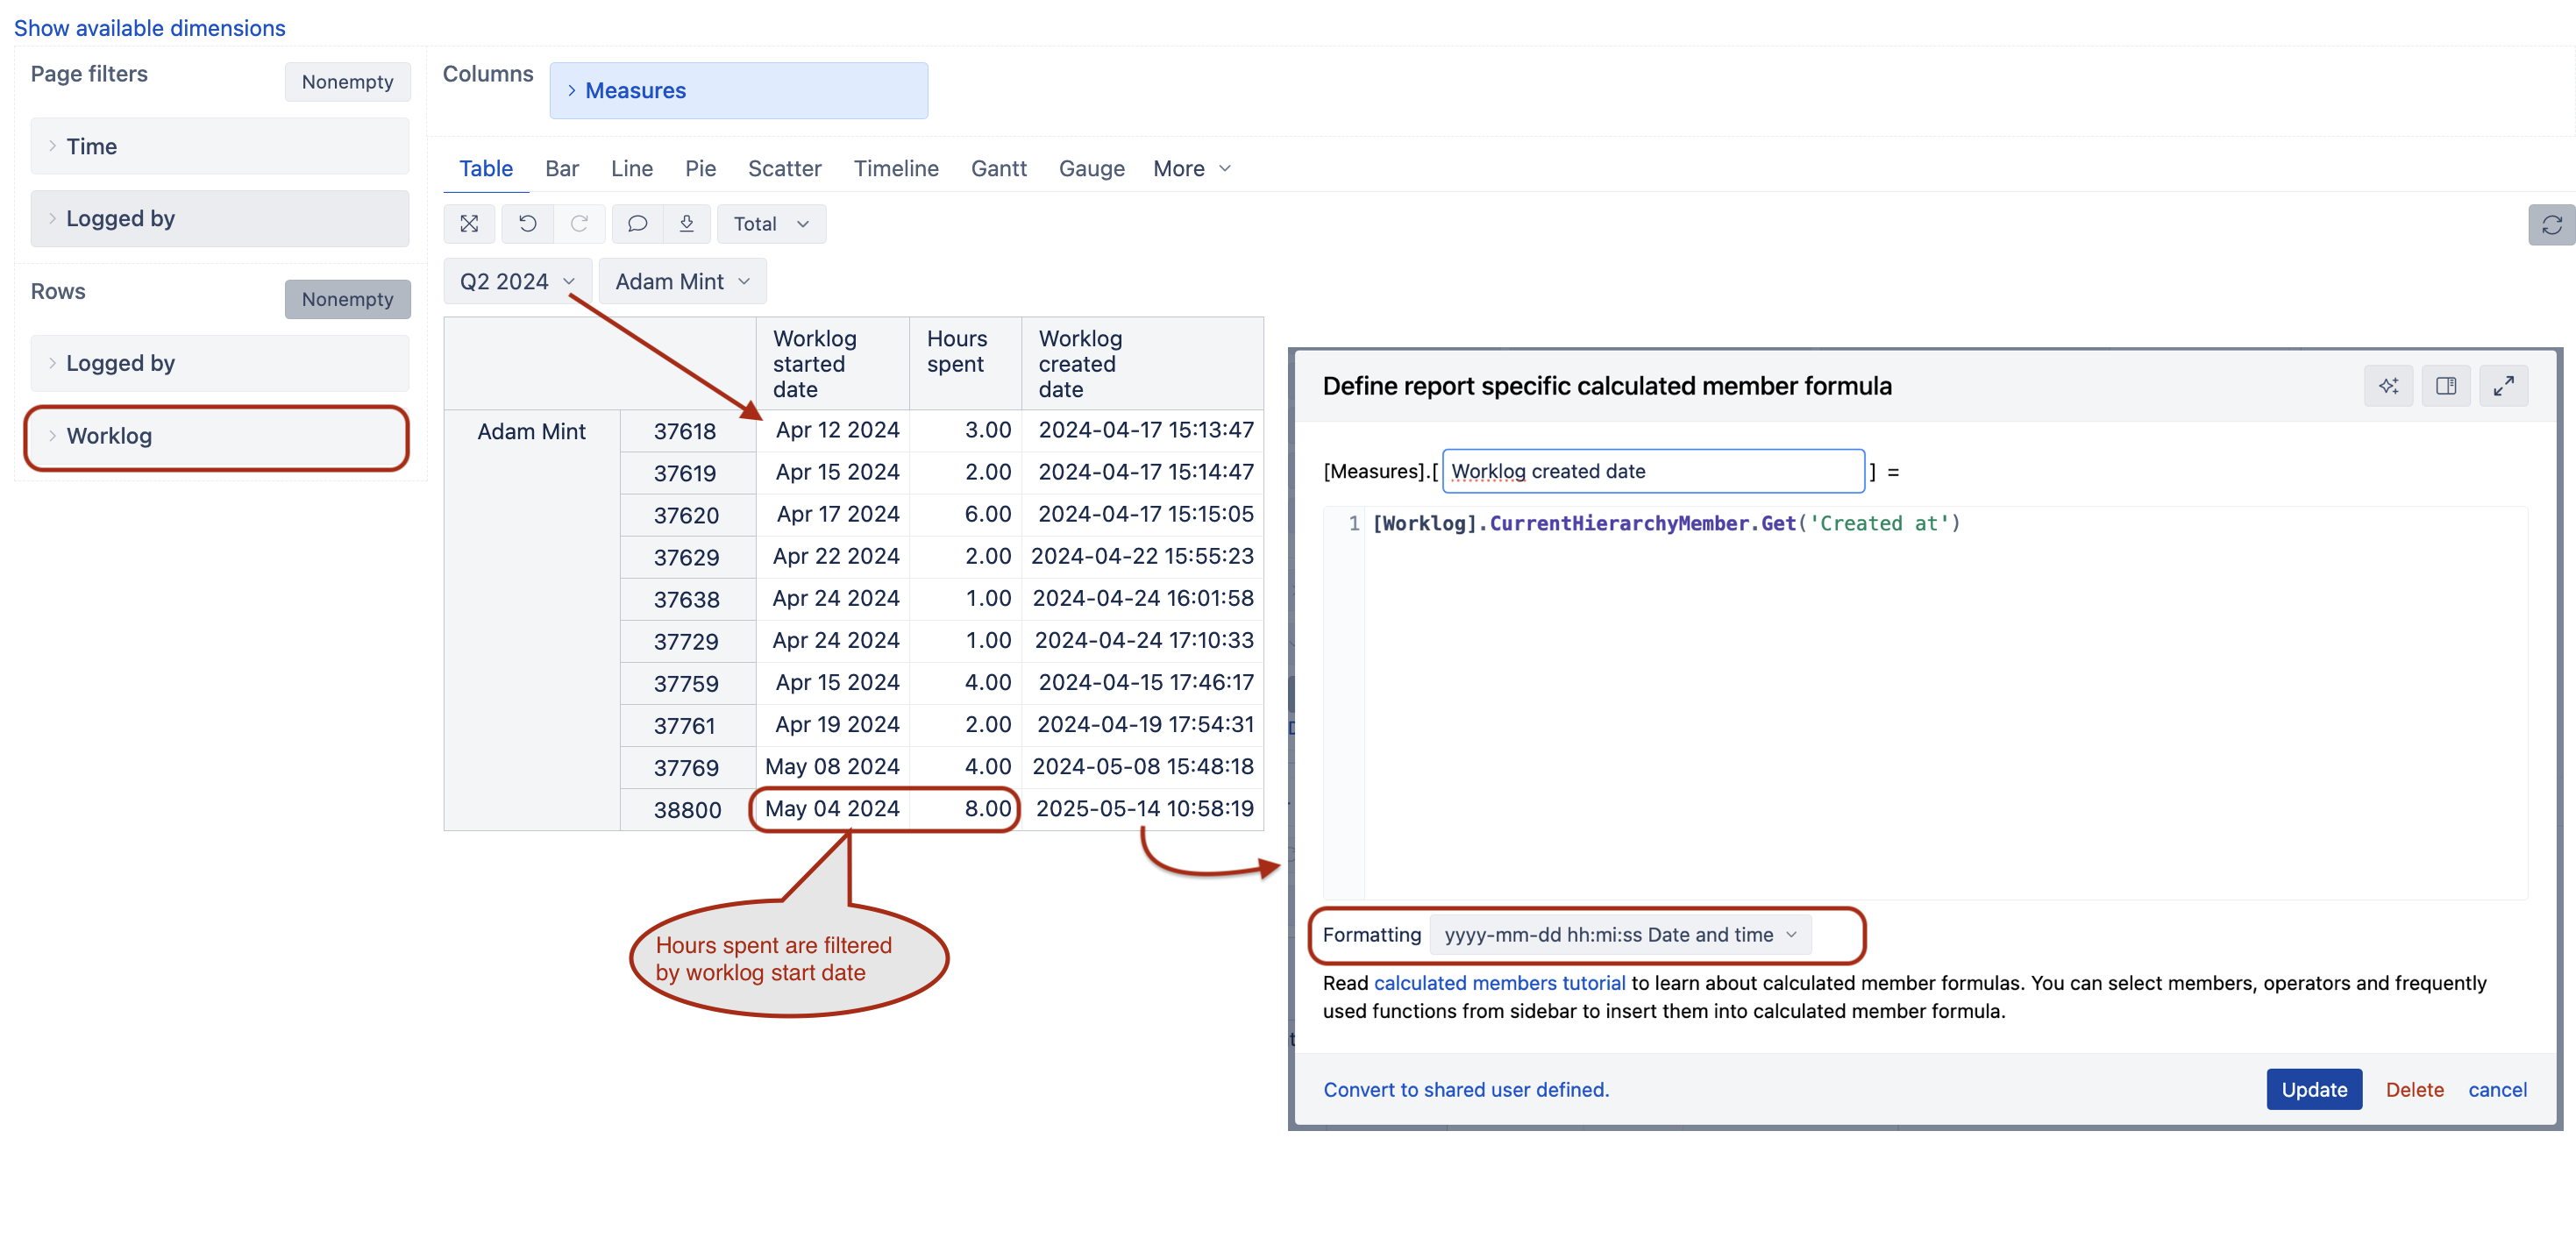Click the Worklog created date column header
This screenshot has width=2576, height=1252.
(x=1142, y=364)
